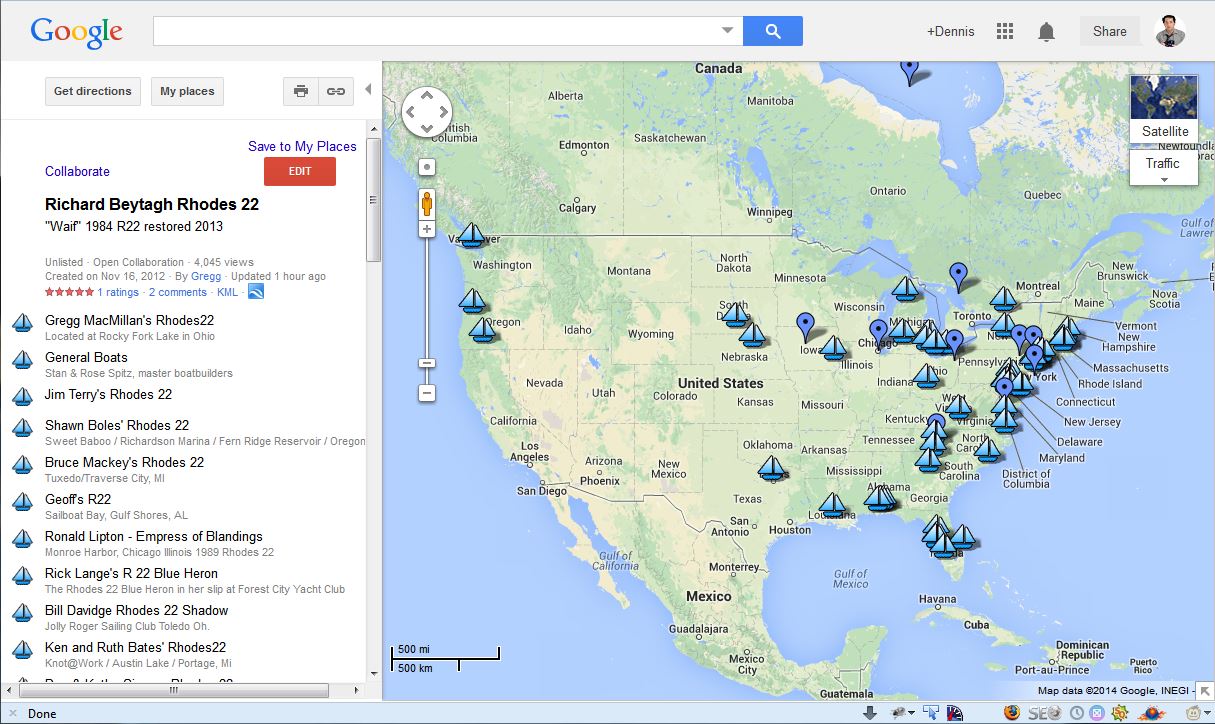Zoom in with the plus button
1215x724 pixels.
click(427, 229)
